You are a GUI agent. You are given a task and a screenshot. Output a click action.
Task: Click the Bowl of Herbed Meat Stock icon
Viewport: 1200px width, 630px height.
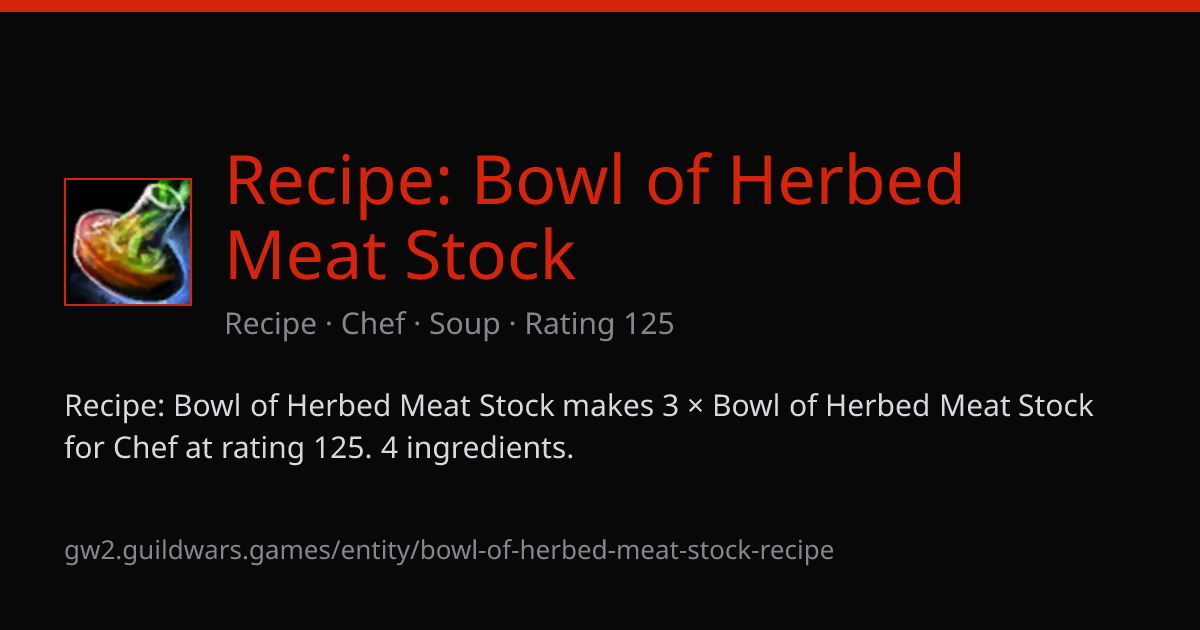[x=128, y=242]
